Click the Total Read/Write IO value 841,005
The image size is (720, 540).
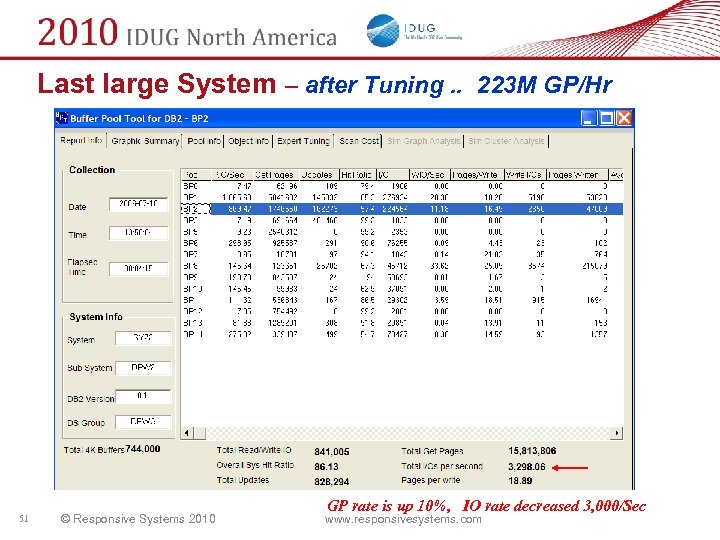(x=332, y=452)
